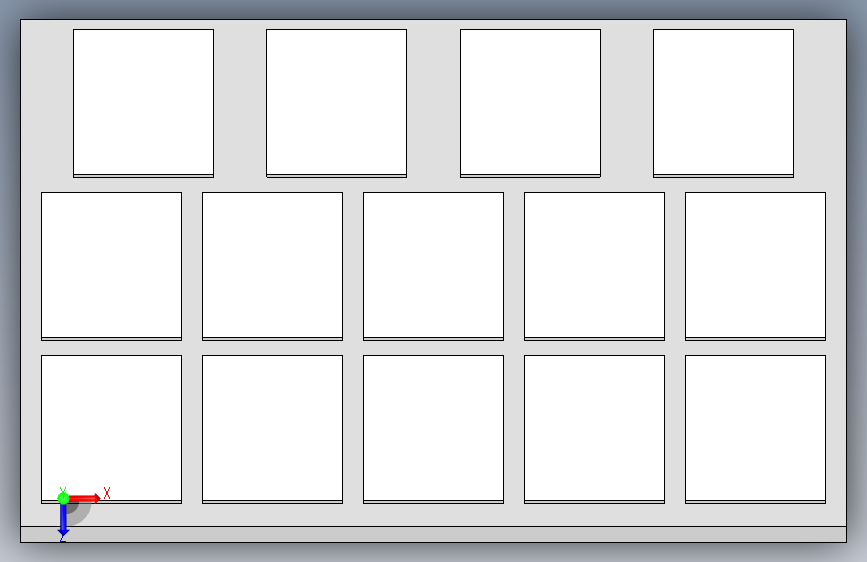Select the darker front face strip below plate
The width and height of the screenshot is (867, 562).
[x=434, y=534]
